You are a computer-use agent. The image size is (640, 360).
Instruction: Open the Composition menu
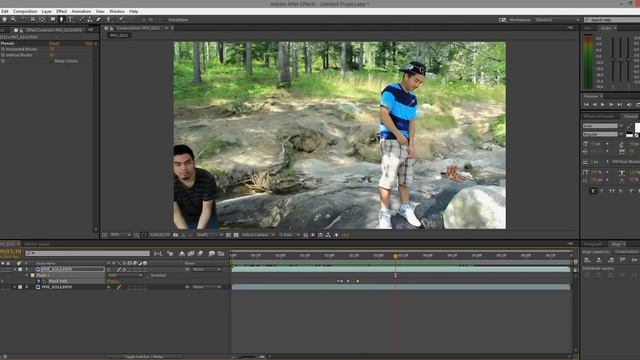25,11
